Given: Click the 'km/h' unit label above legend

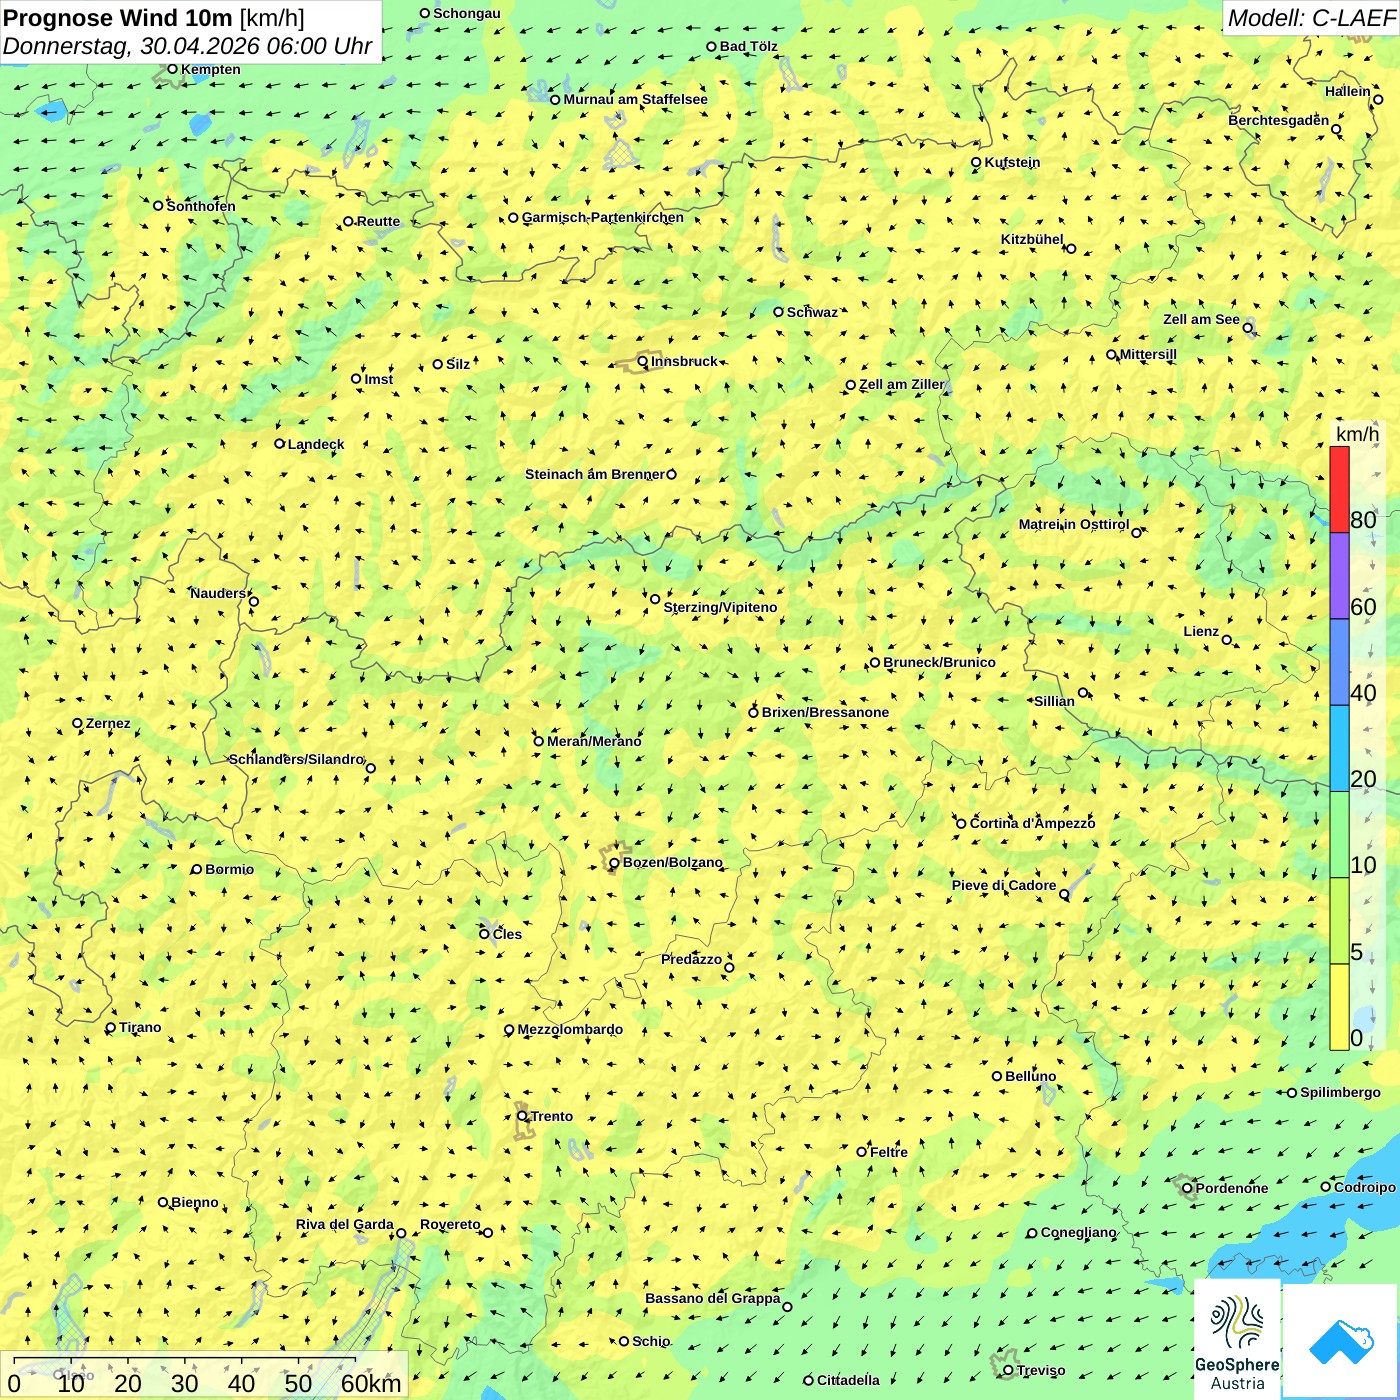Looking at the screenshot, I should (1357, 434).
